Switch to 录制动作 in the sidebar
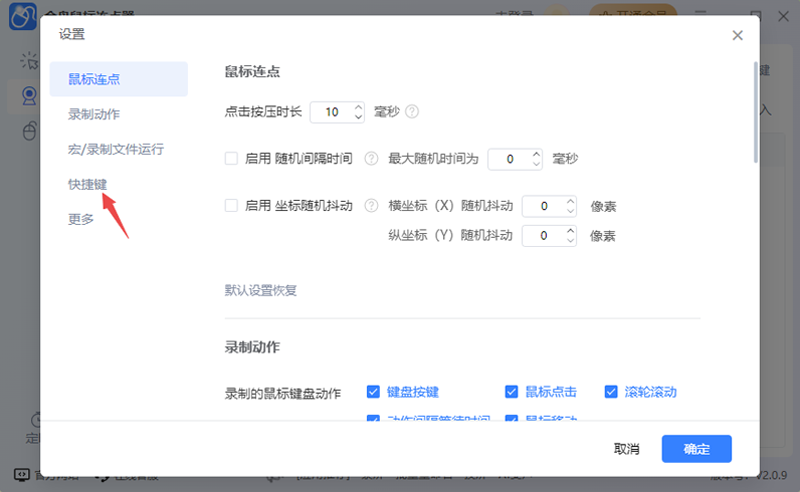Screen dimensions: 800x492 click(94, 114)
